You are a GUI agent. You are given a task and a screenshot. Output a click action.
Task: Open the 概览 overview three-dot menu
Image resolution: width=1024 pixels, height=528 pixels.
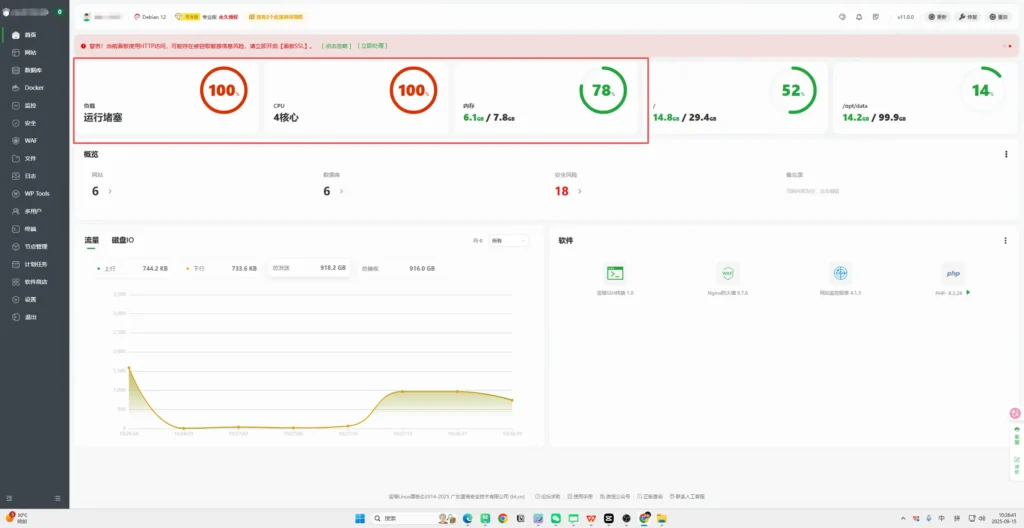click(1005, 154)
